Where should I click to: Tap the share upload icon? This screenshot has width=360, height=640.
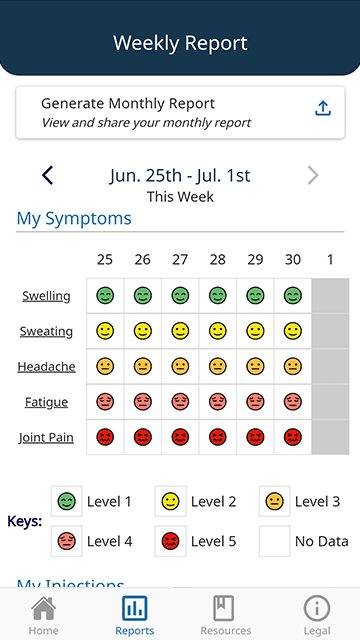click(322, 109)
